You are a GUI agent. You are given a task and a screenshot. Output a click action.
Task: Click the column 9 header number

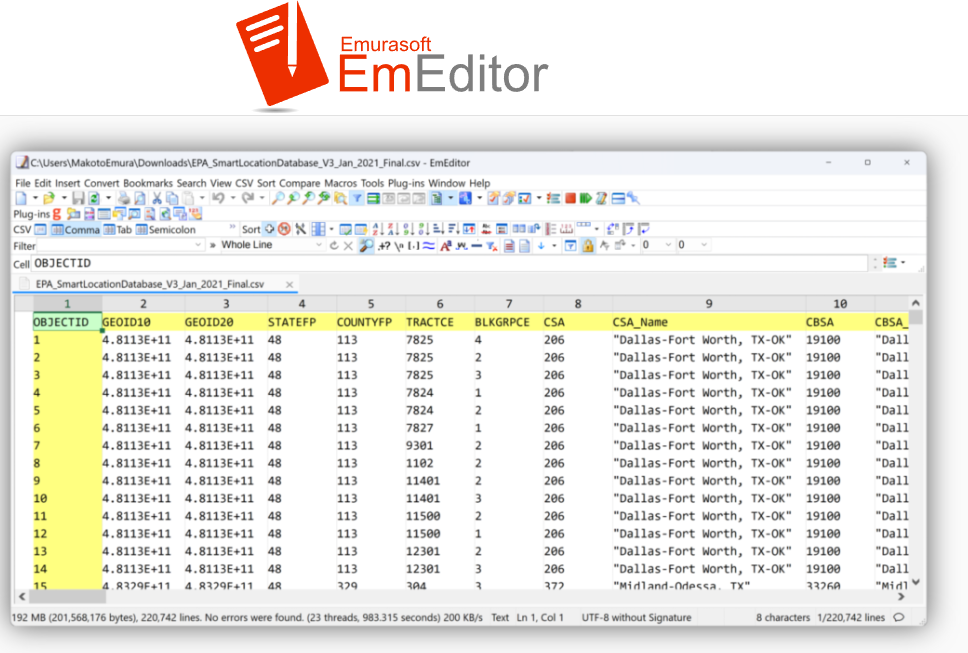pyautogui.click(x=709, y=304)
